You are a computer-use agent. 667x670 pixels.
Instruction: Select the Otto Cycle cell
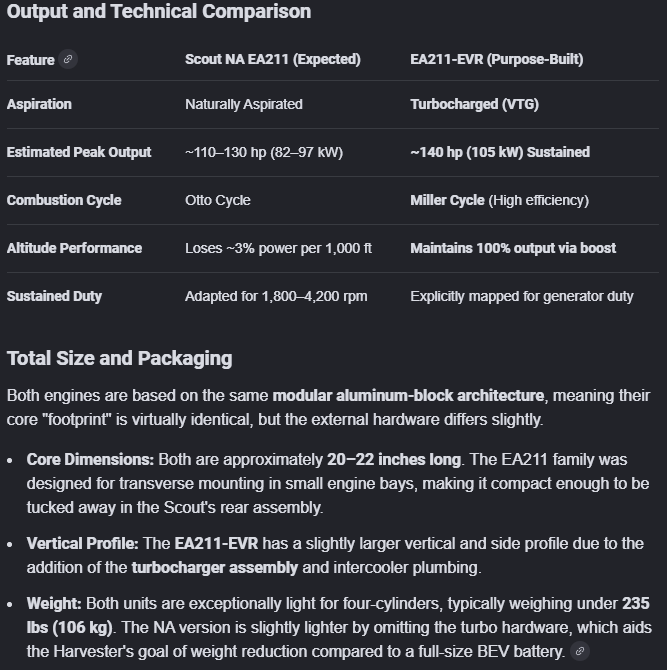[x=218, y=200]
